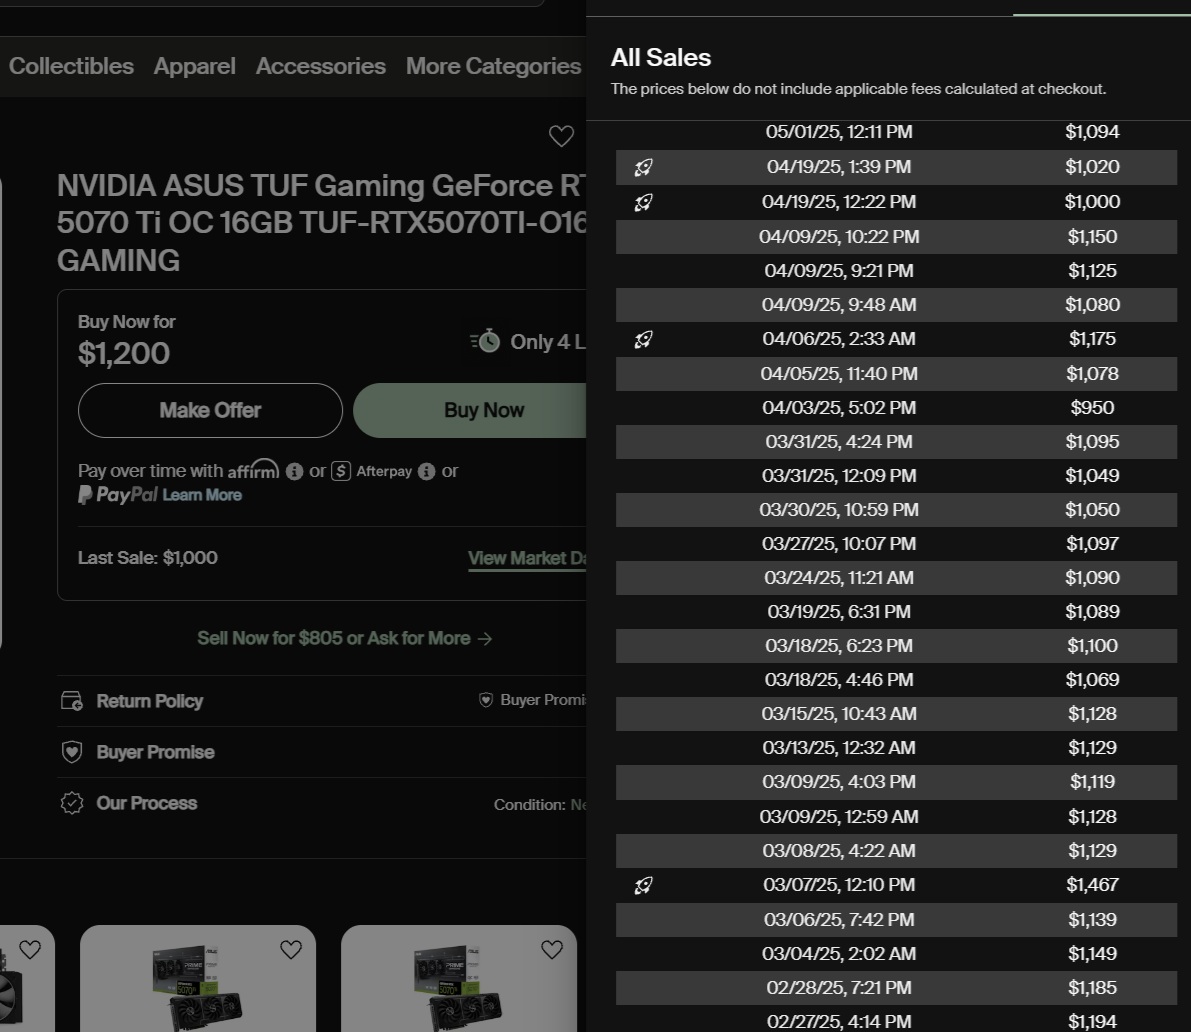Click the $1,097 sale price

(x=1092, y=544)
